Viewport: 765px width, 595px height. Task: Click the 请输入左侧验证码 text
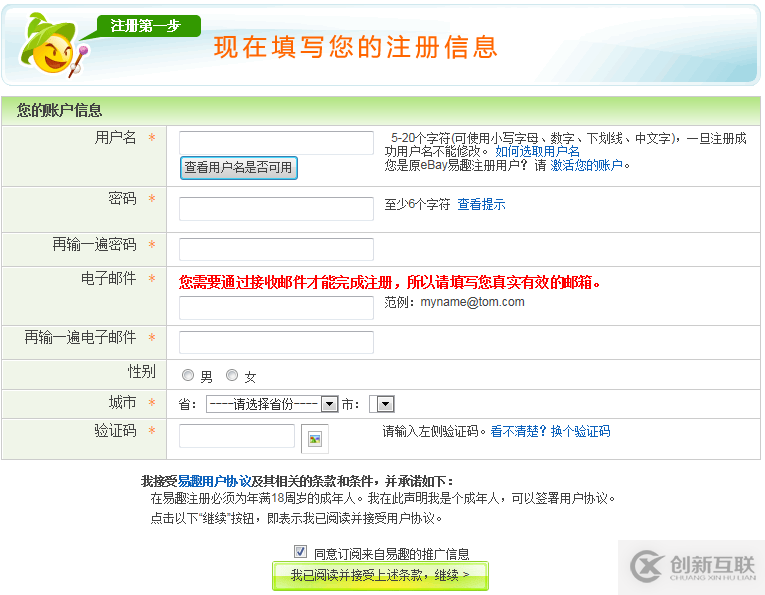pyautogui.click(x=433, y=431)
